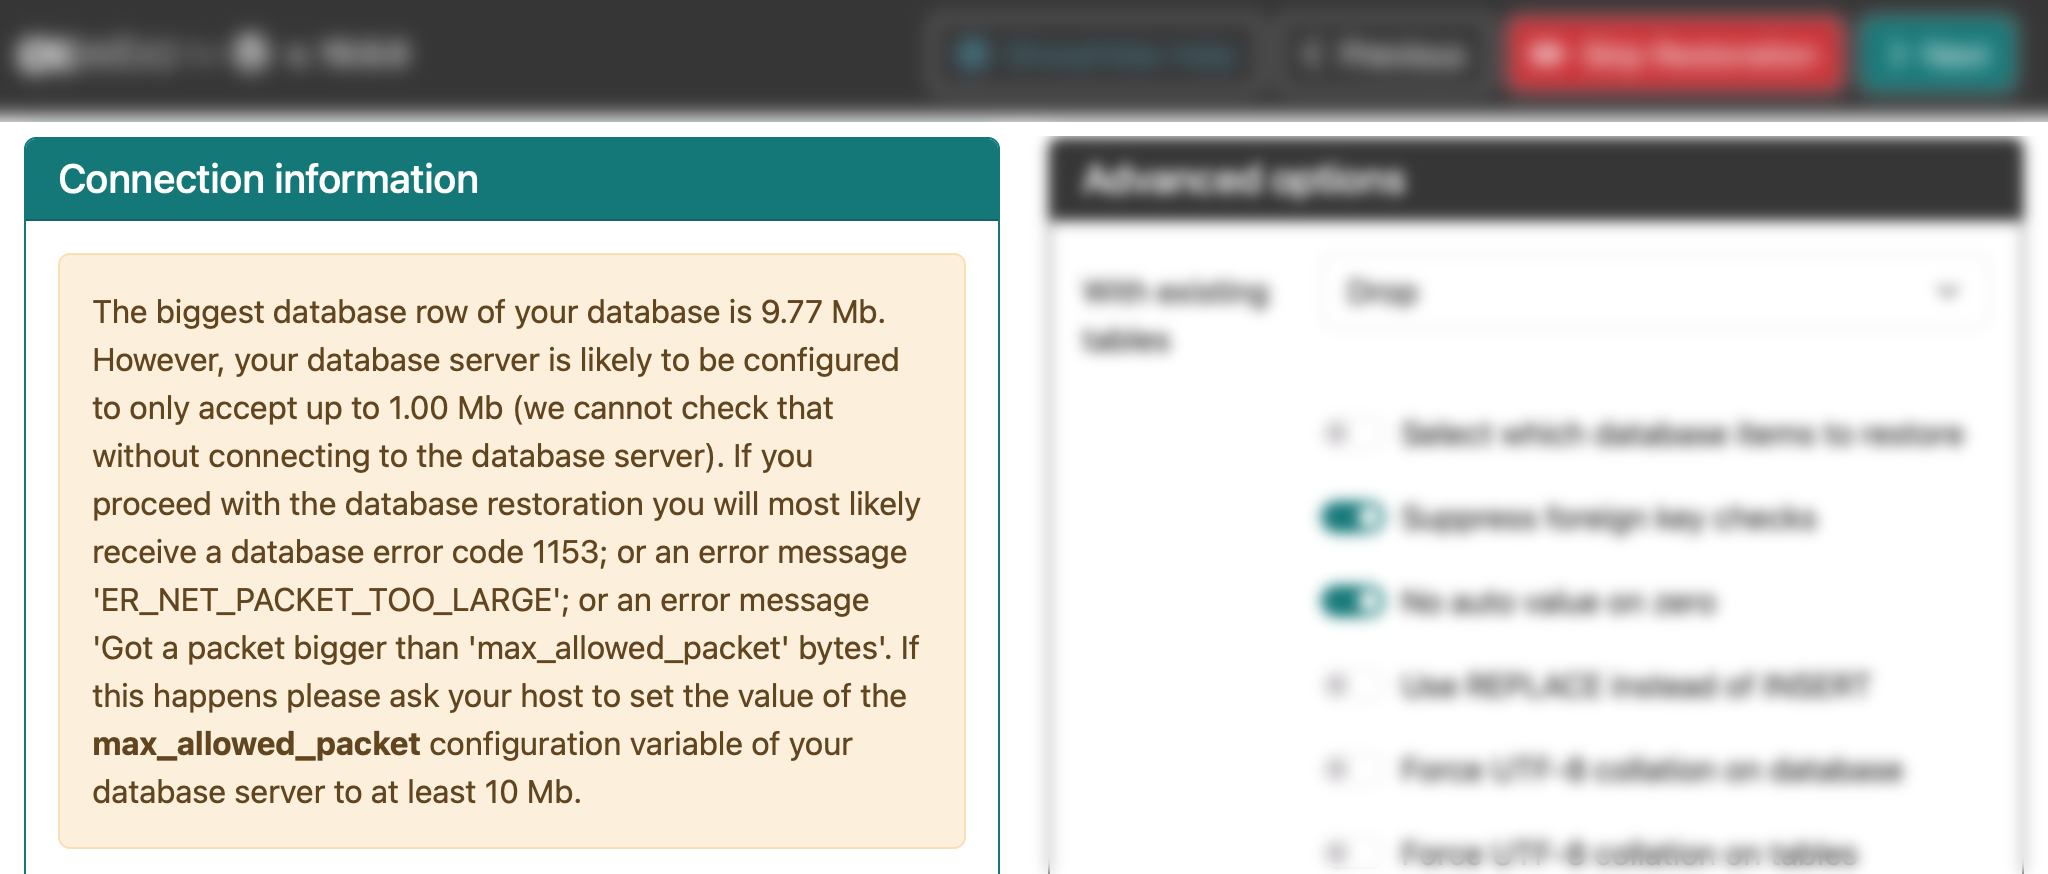2048x874 pixels.
Task: Toggle Force UTF-8 collation on database
Action: (x=1350, y=770)
